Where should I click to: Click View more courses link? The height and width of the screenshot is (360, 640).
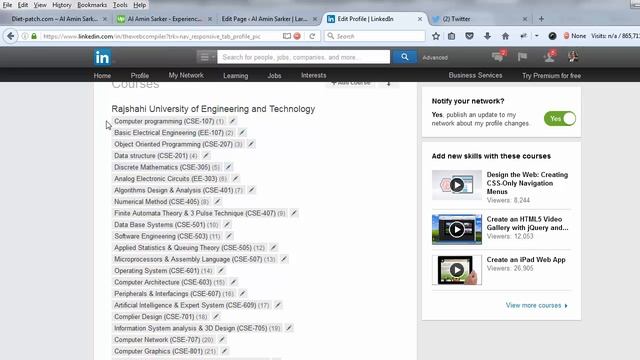tap(536, 305)
